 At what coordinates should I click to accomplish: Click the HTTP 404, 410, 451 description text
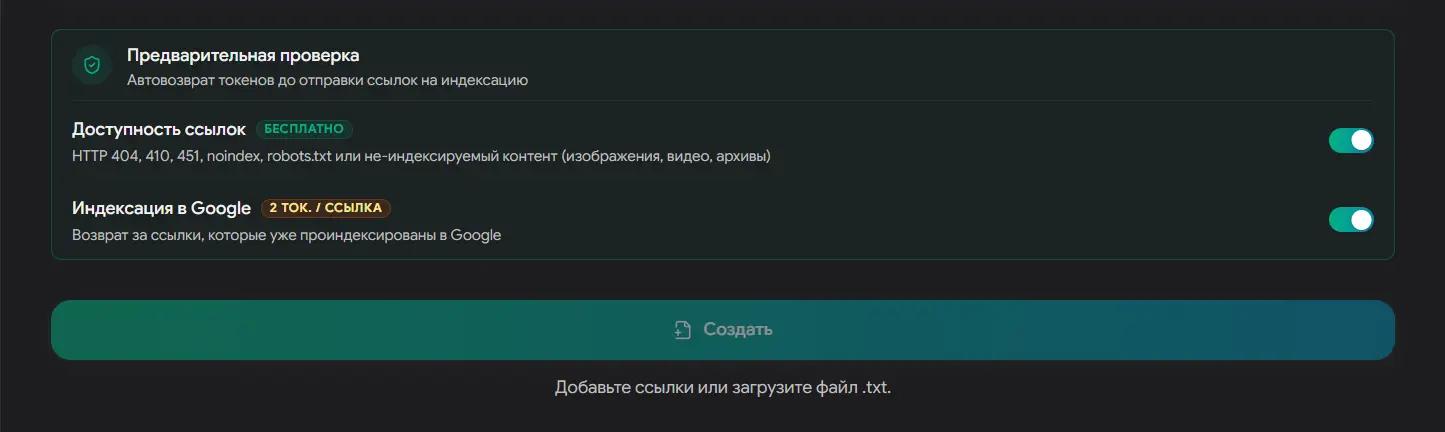421,157
